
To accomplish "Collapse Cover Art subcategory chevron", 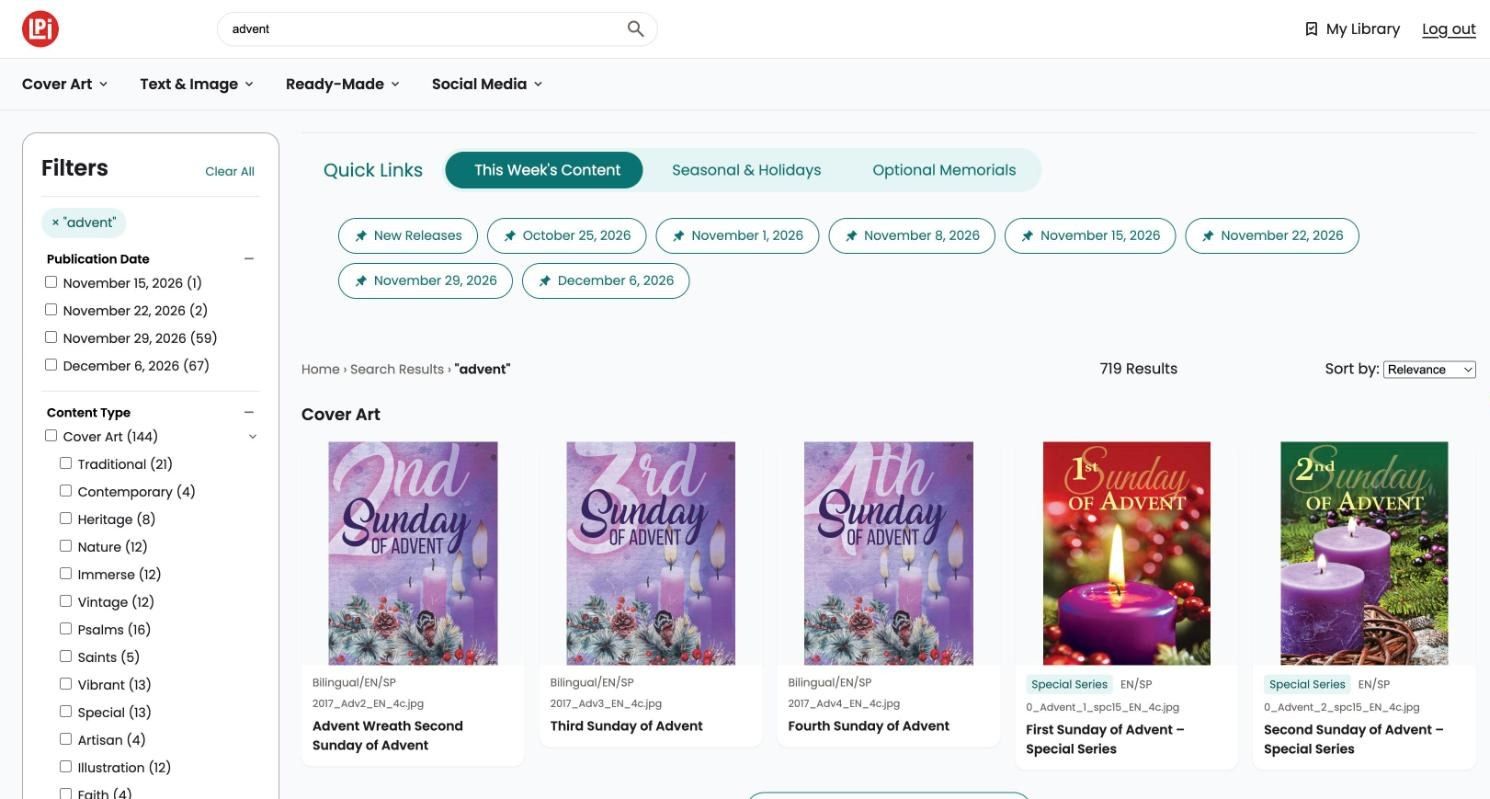I will (x=252, y=437).
